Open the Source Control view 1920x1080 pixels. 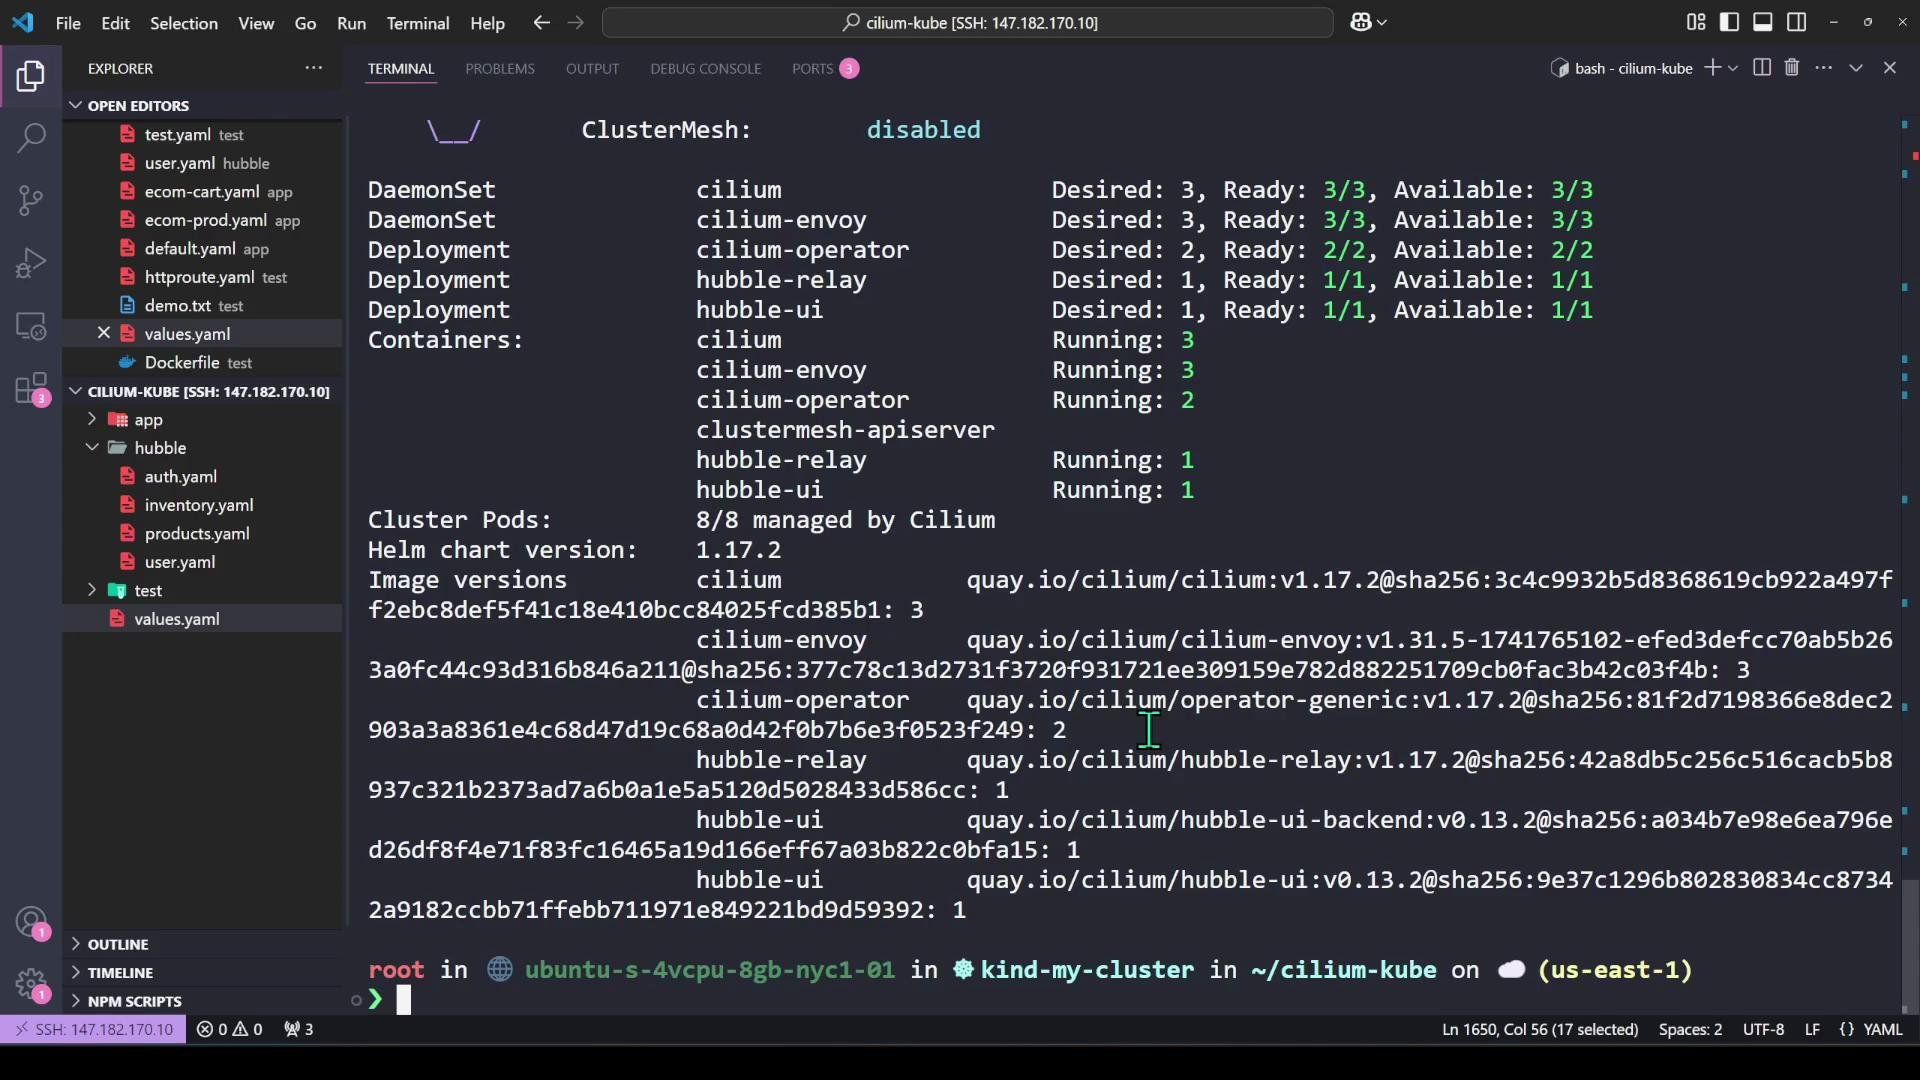[x=31, y=200]
